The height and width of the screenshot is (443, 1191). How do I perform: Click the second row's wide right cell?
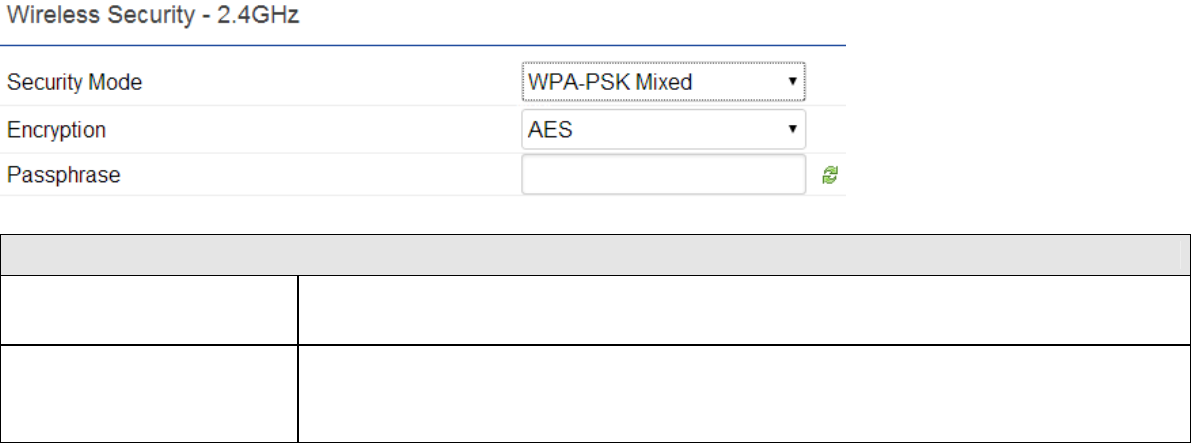[744, 394]
